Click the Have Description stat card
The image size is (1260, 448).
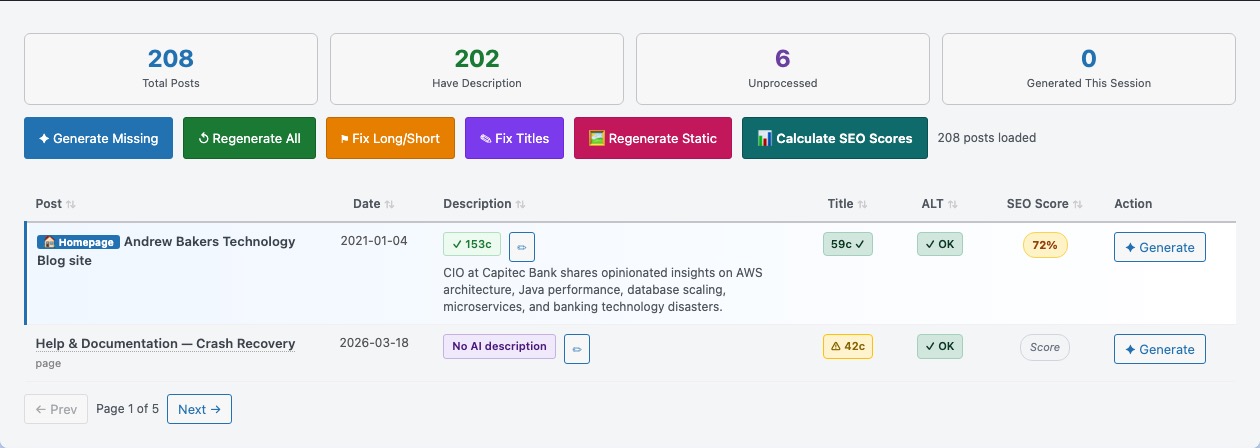point(477,69)
